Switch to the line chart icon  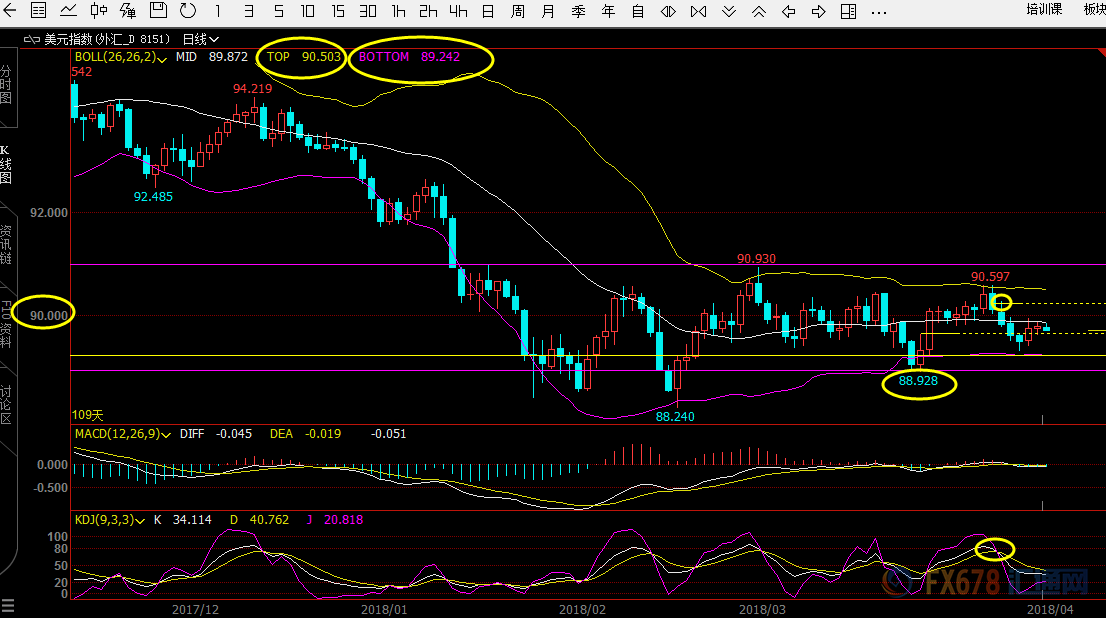68,11
